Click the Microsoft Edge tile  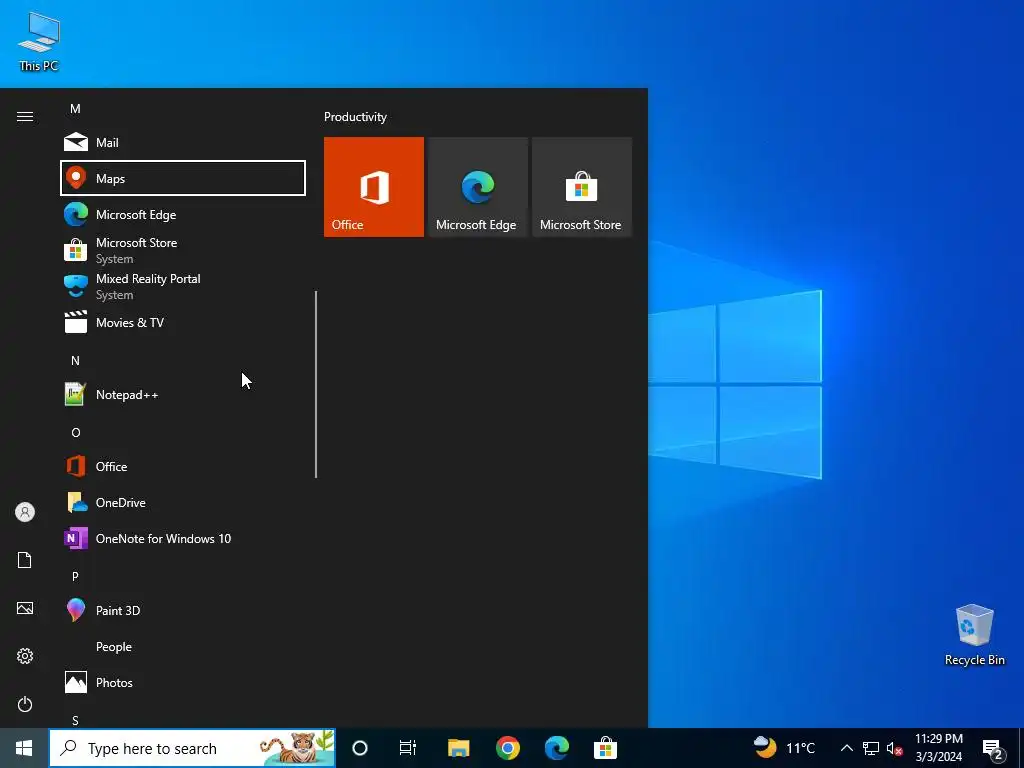click(x=477, y=187)
